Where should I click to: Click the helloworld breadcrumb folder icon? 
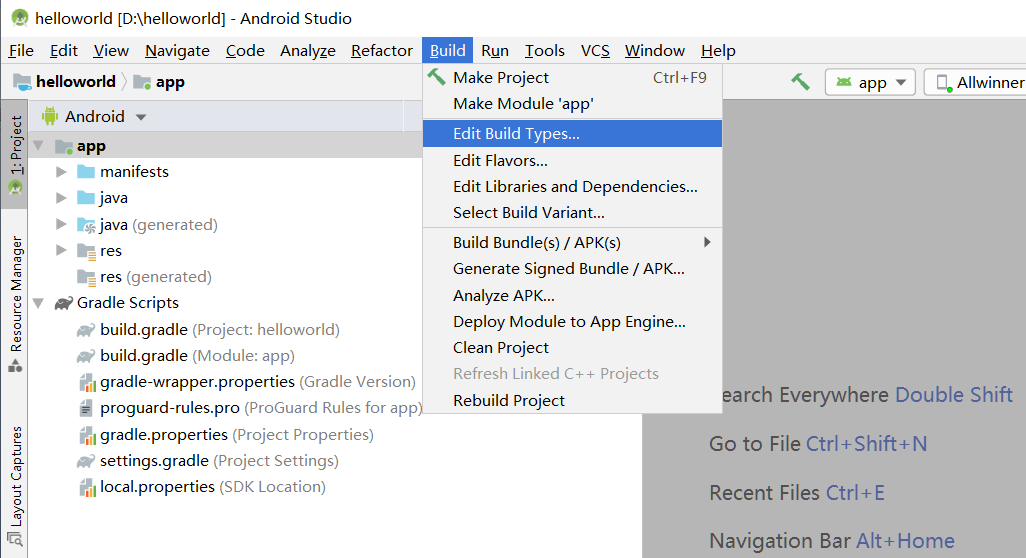point(22,82)
